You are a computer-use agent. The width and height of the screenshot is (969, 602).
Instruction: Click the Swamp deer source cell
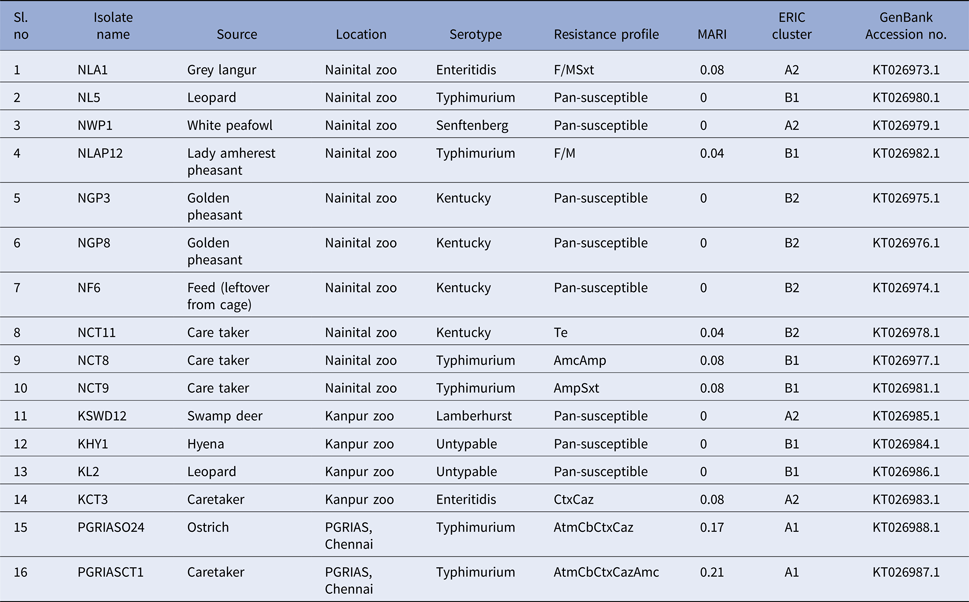click(225, 416)
